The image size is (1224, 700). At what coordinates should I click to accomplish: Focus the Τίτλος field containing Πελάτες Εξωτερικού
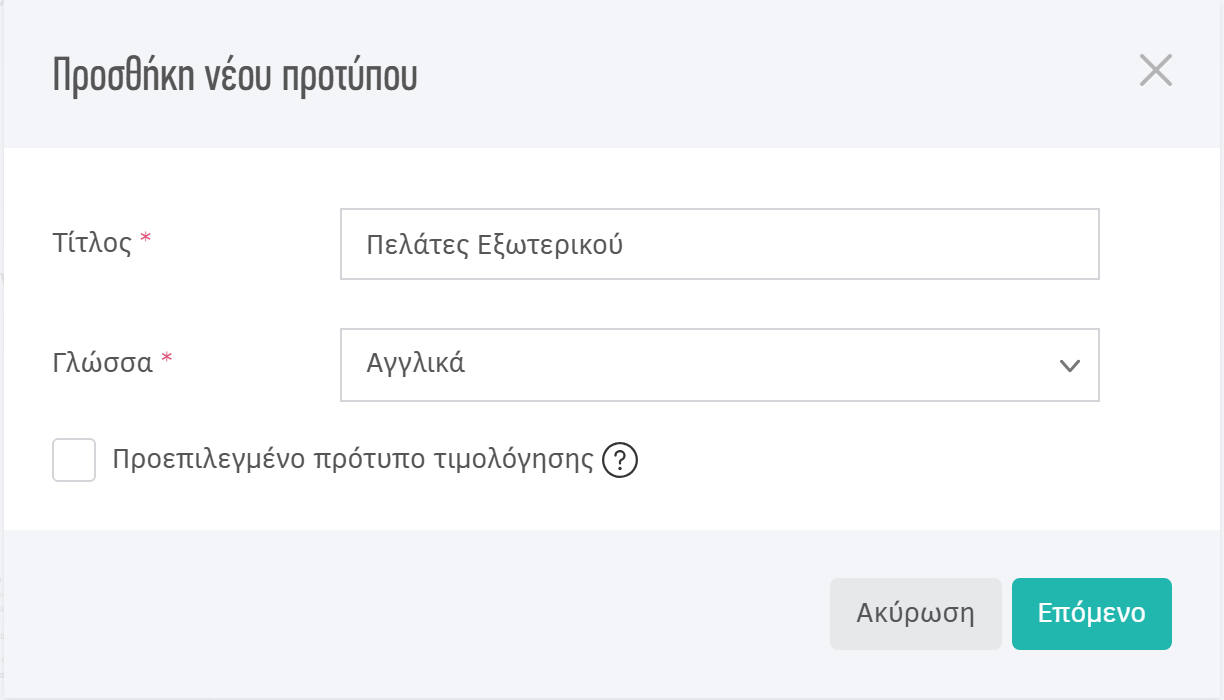(719, 244)
